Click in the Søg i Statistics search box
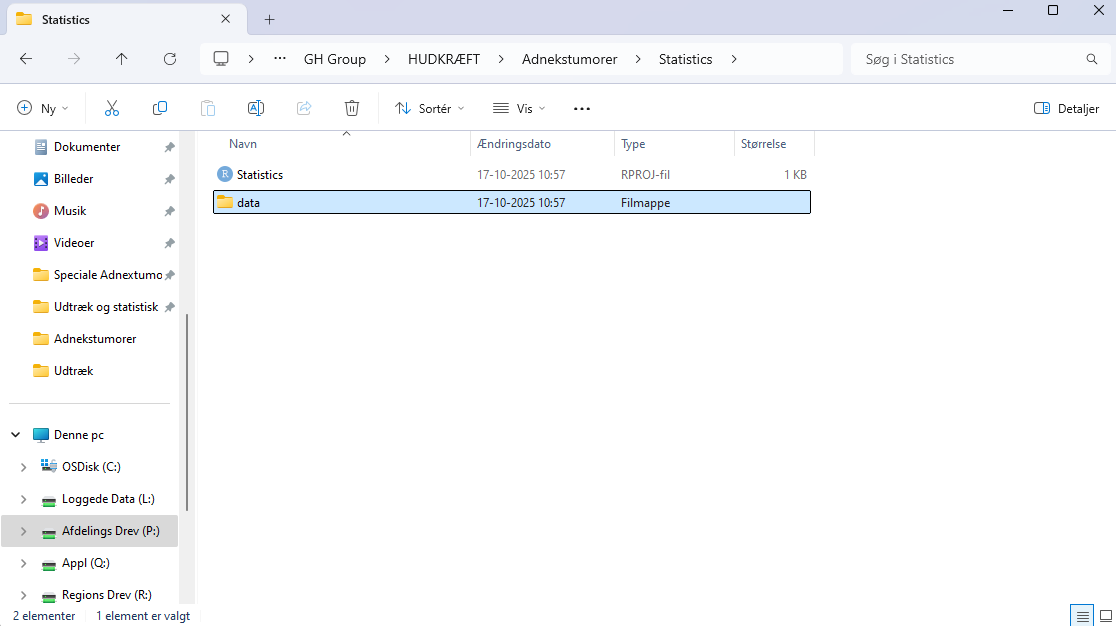1116x626 pixels. tap(965, 59)
